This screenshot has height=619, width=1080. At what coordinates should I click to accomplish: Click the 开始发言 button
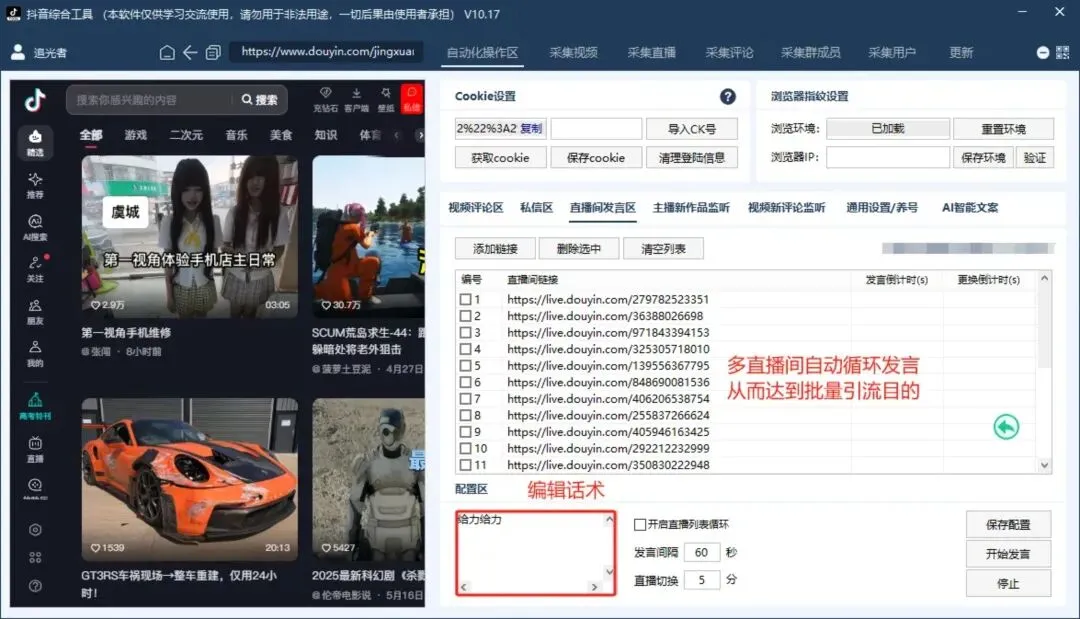coord(1008,554)
